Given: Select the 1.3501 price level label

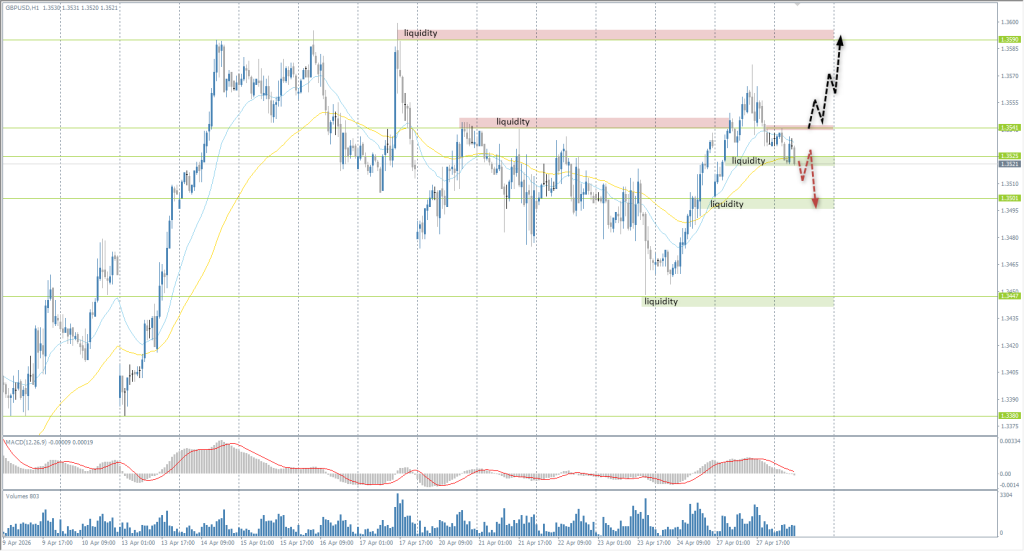Looking at the screenshot, I should (1009, 198).
